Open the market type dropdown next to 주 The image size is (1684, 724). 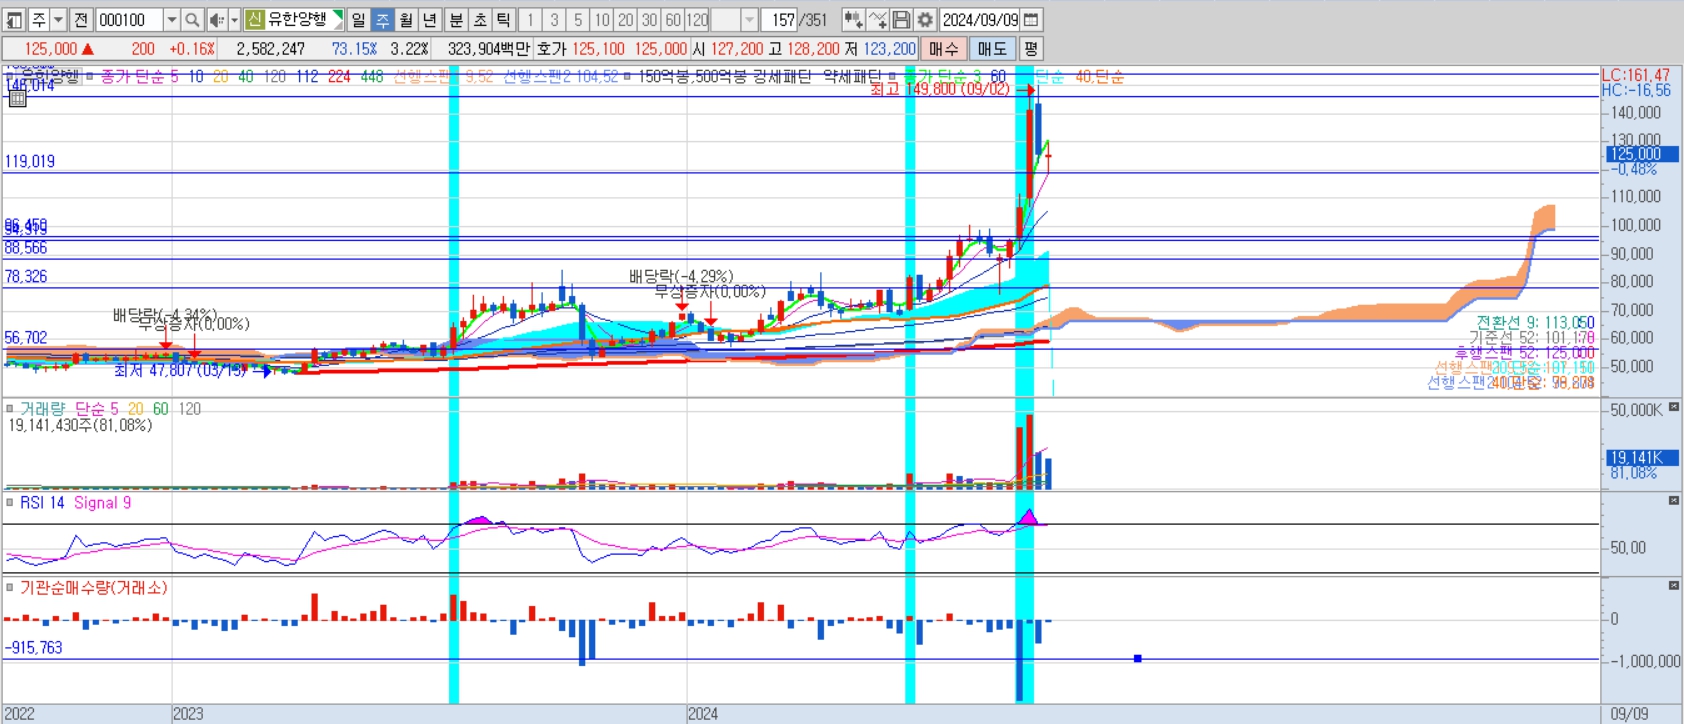[58, 19]
